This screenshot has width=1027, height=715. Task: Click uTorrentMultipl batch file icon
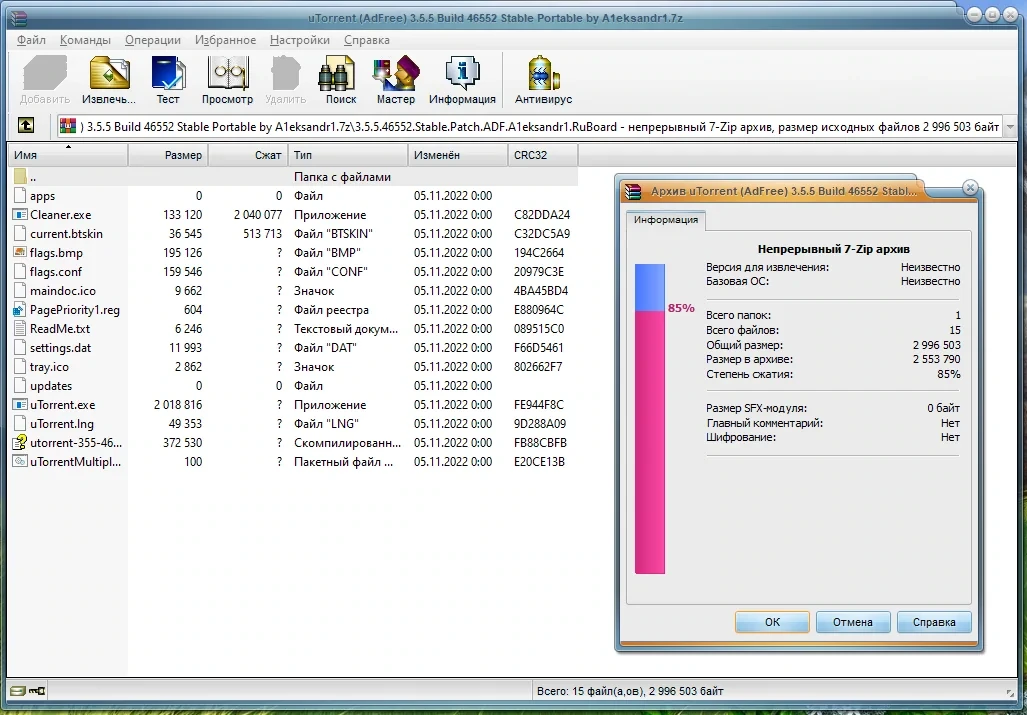tap(20, 462)
